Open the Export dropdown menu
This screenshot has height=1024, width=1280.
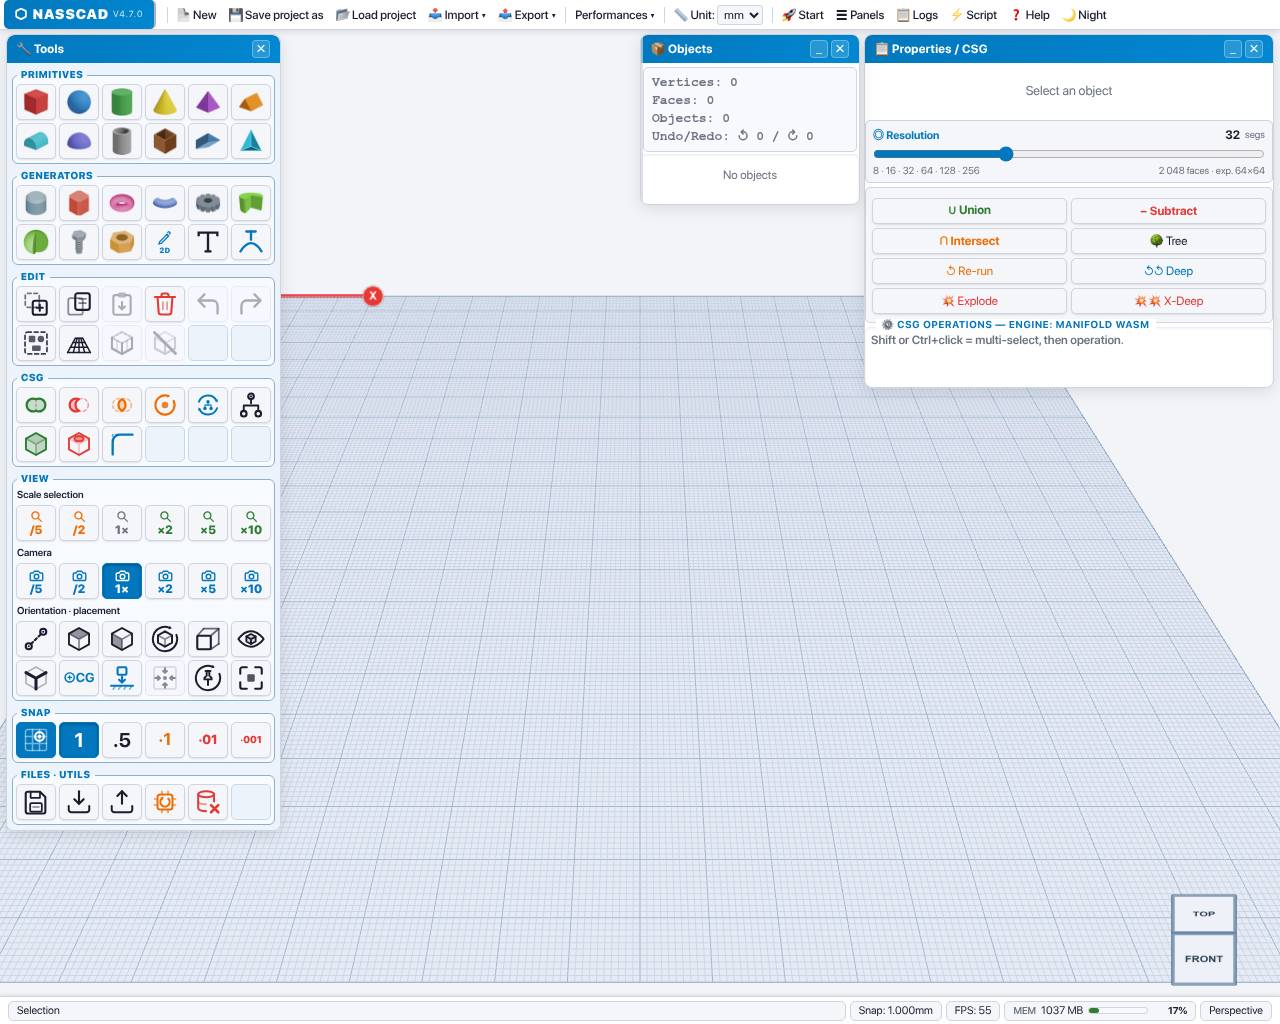click(x=527, y=15)
